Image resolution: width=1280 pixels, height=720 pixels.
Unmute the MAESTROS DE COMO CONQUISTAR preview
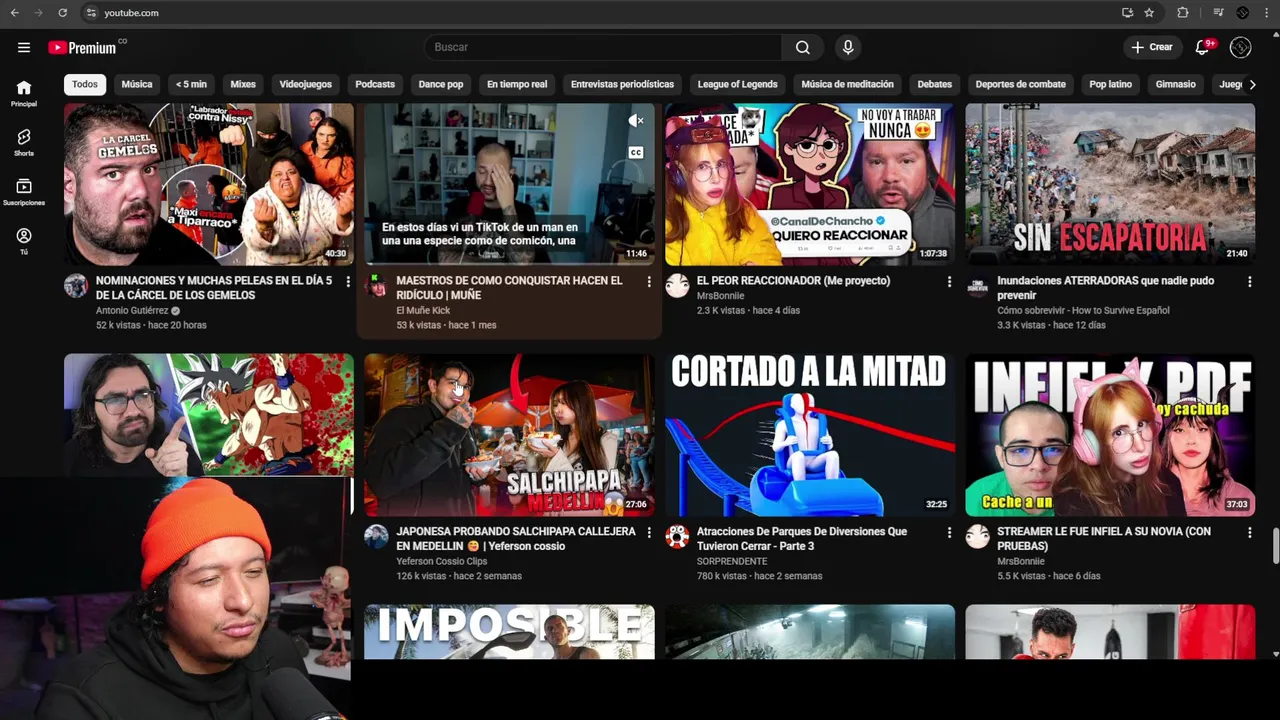click(636, 121)
